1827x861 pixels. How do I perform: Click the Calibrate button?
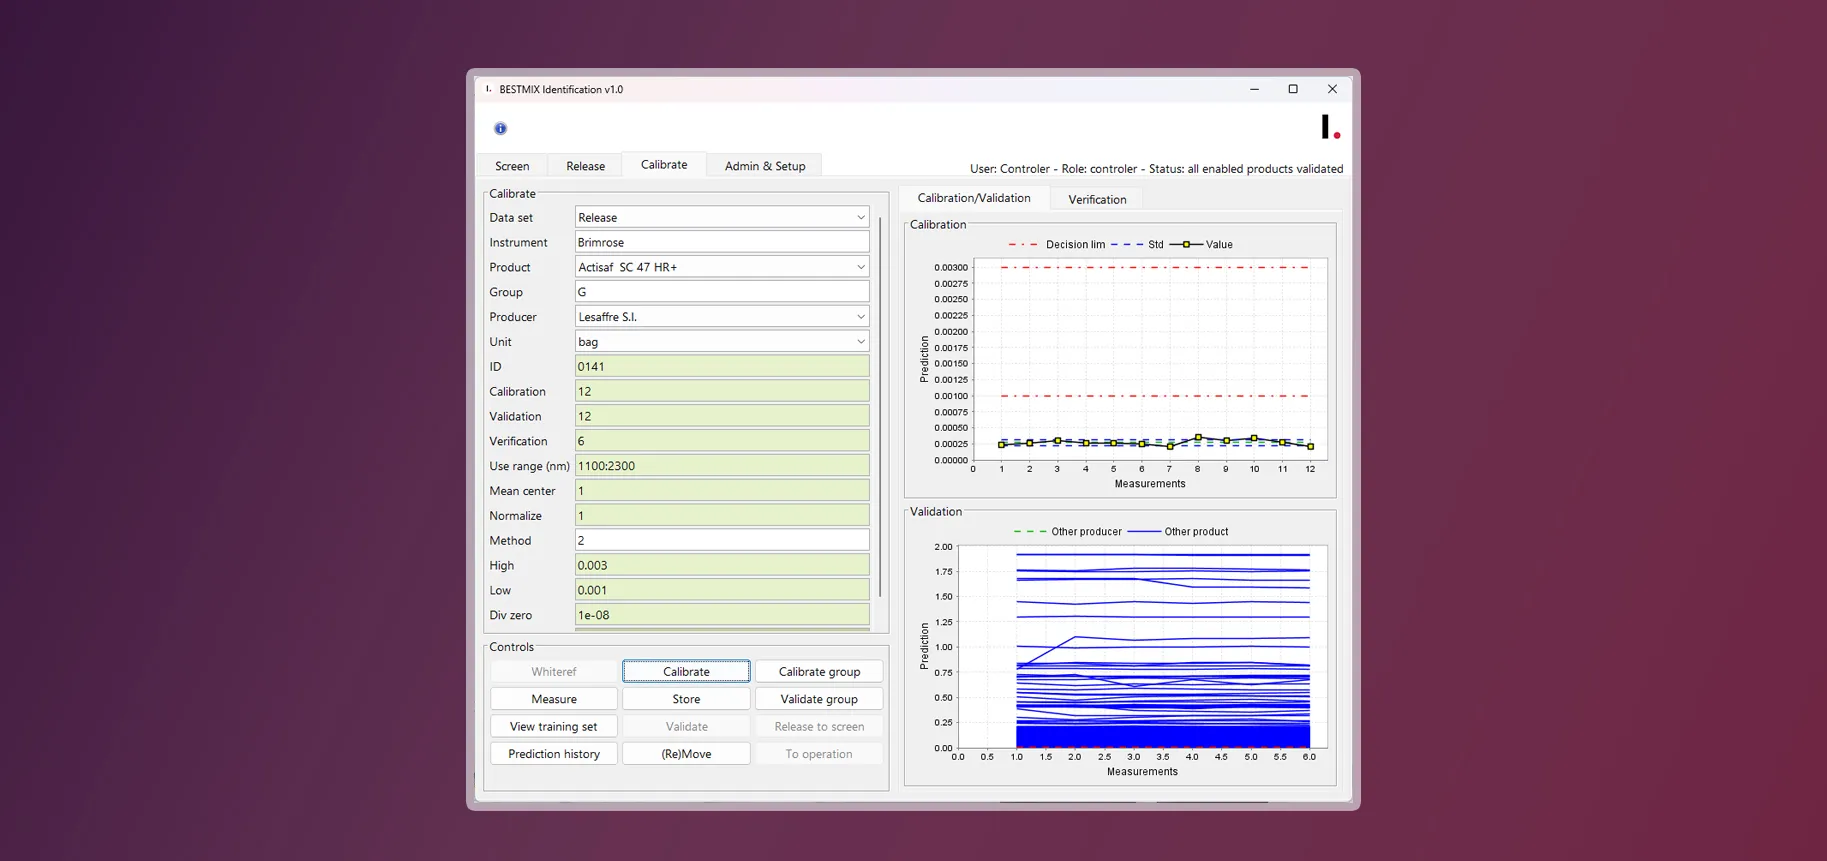click(686, 672)
